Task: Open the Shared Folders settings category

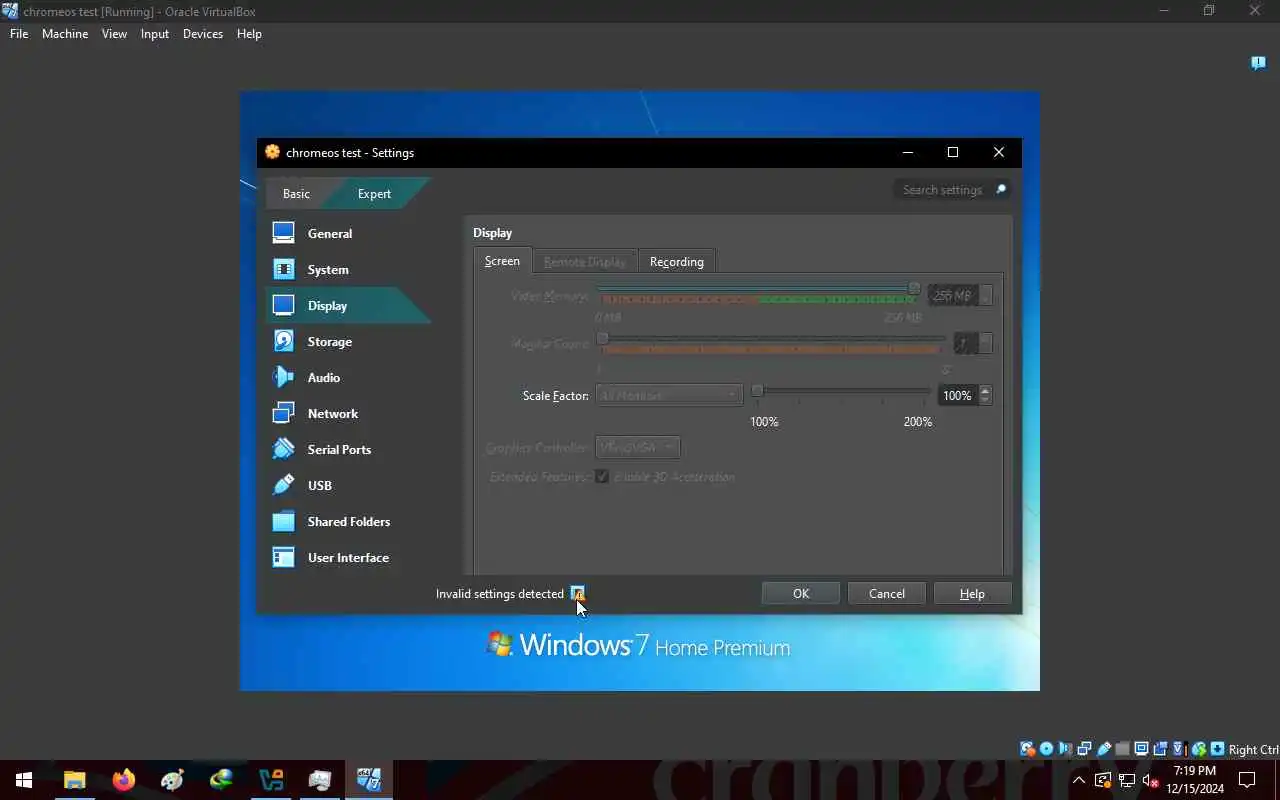Action: point(348,521)
